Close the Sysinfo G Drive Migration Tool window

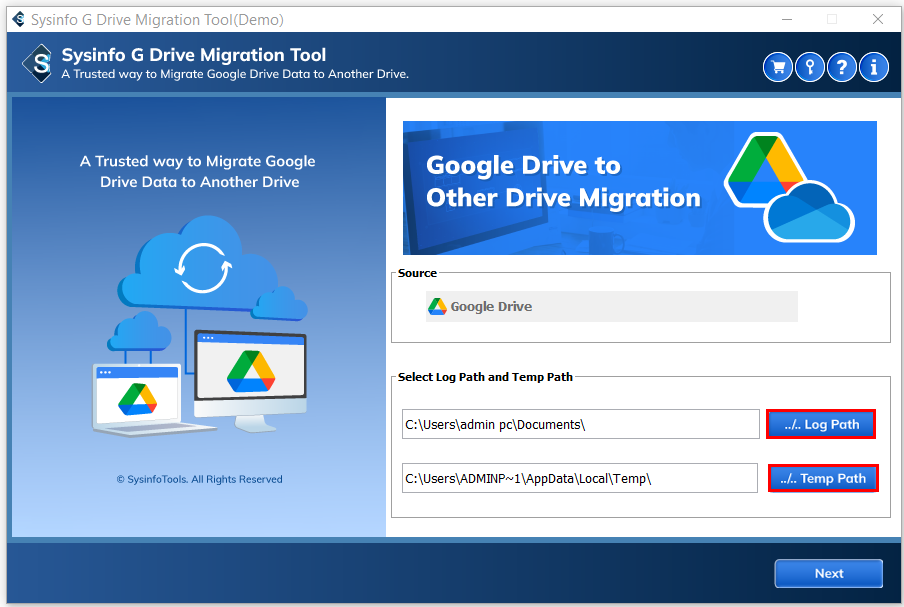coord(877,20)
